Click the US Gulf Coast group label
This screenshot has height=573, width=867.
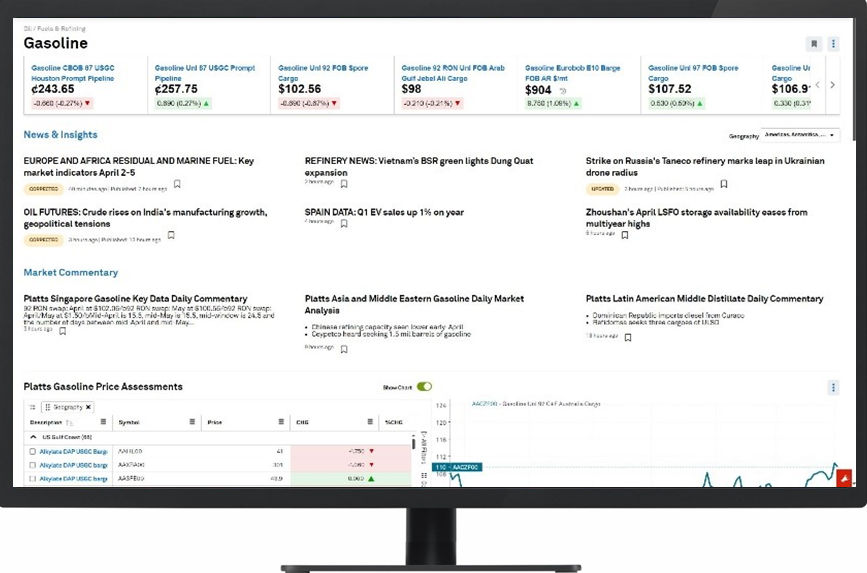pos(67,437)
